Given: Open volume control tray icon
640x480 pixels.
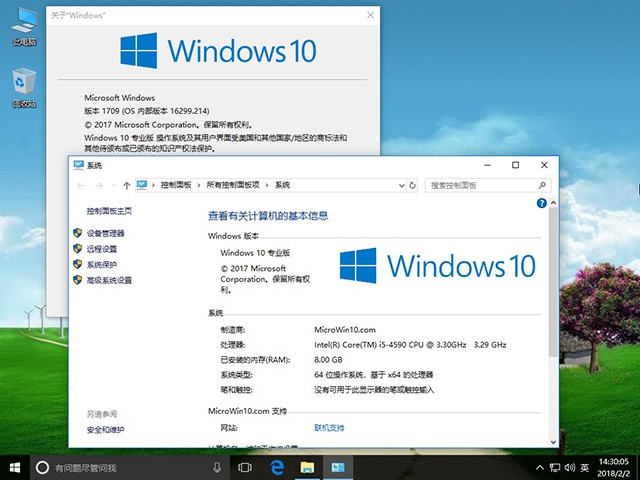Looking at the screenshot, I should tap(570, 468).
